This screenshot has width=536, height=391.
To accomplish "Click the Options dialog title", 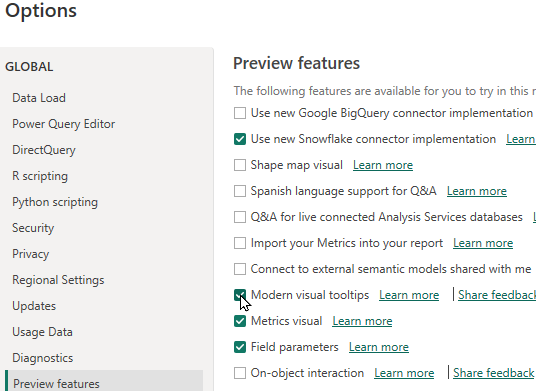I will 41,11.
